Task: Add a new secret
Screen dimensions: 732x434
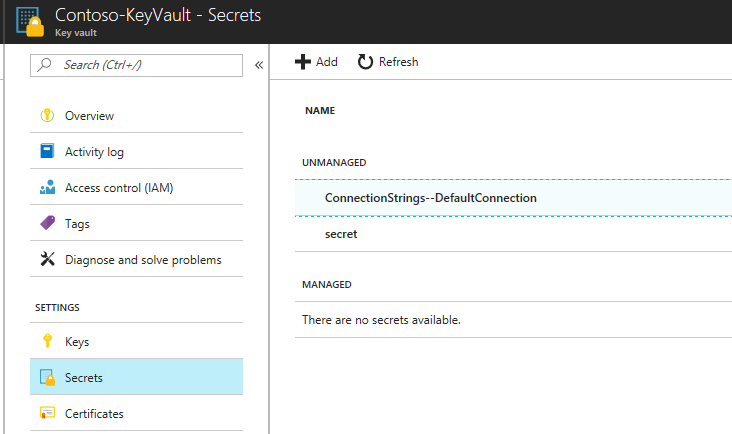Action: pos(316,62)
